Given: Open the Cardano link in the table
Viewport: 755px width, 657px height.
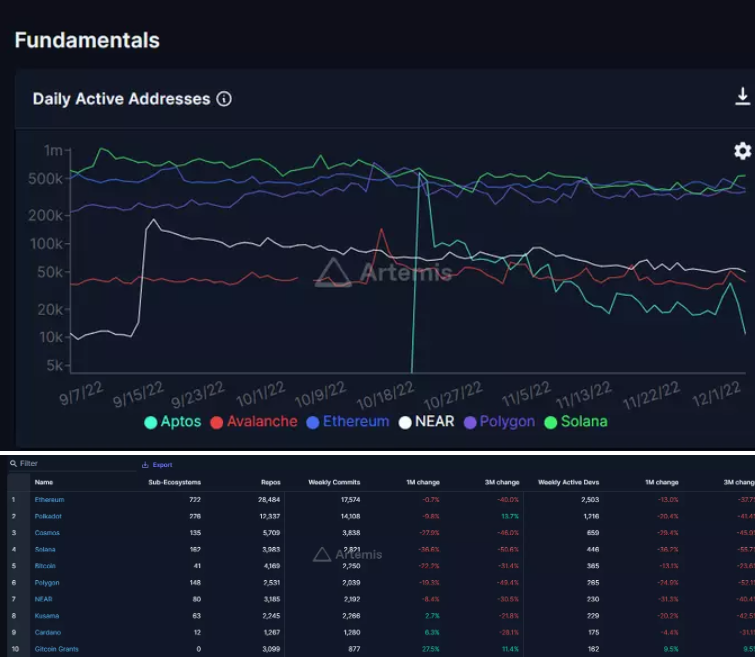Looking at the screenshot, I should pyautogui.click(x=48, y=632).
